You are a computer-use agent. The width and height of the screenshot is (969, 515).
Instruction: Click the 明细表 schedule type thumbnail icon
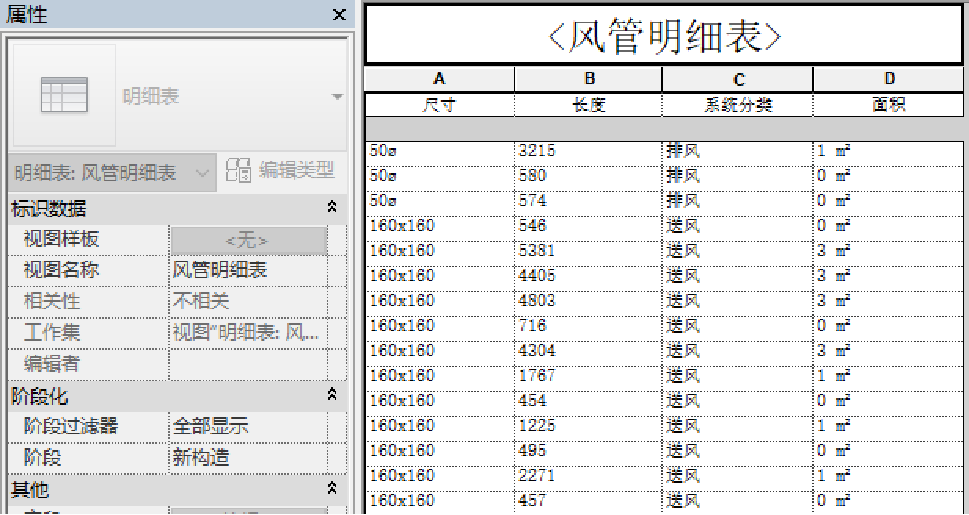(x=63, y=95)
